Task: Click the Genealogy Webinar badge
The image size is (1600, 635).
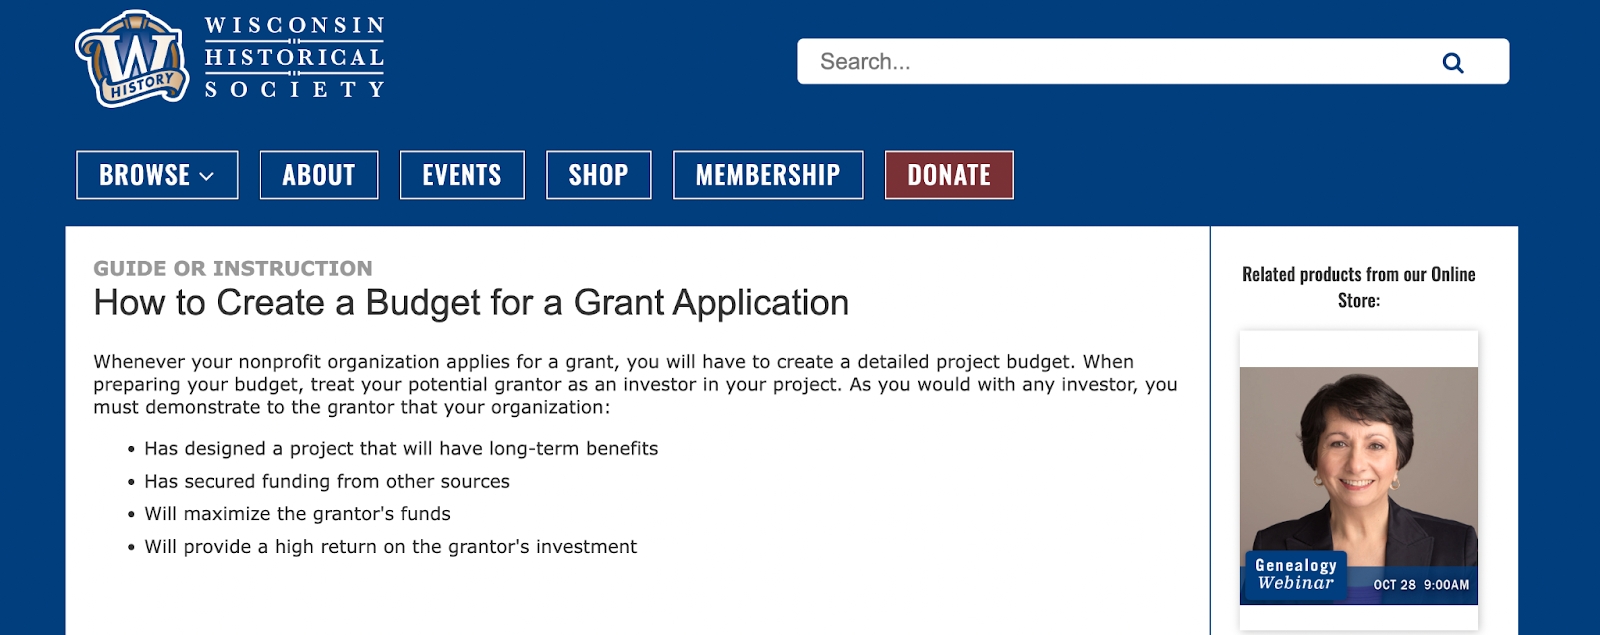Action: point(1295,573)
